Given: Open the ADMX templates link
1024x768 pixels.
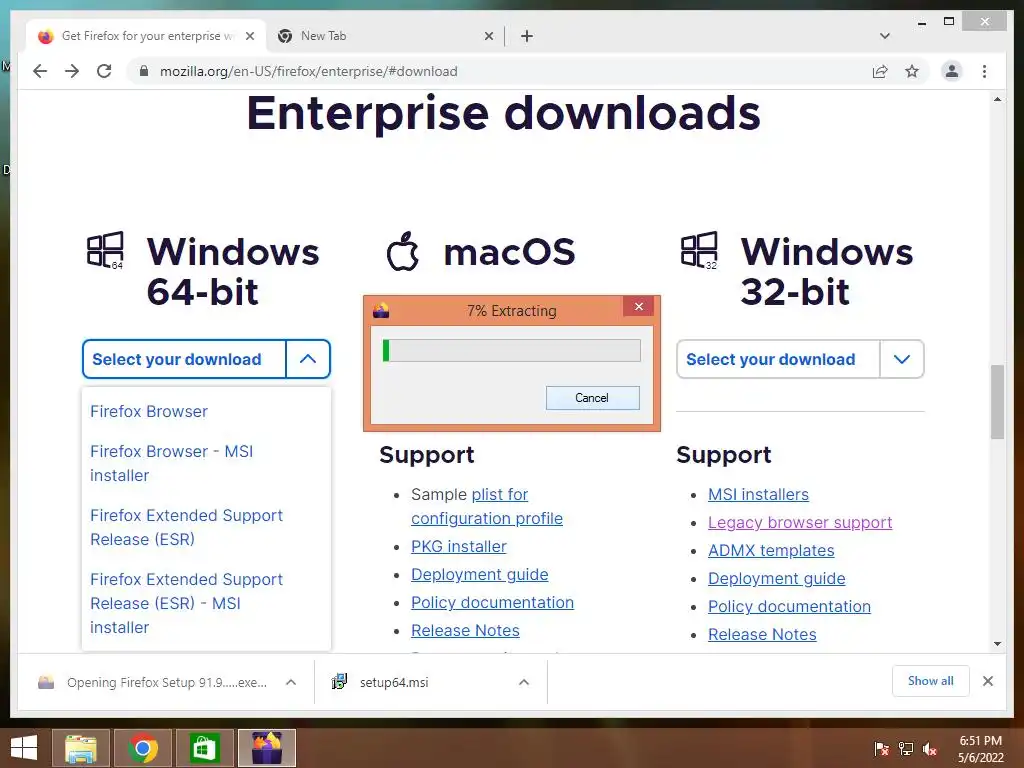Looking at the screenshot, I should tap(771, 551).
